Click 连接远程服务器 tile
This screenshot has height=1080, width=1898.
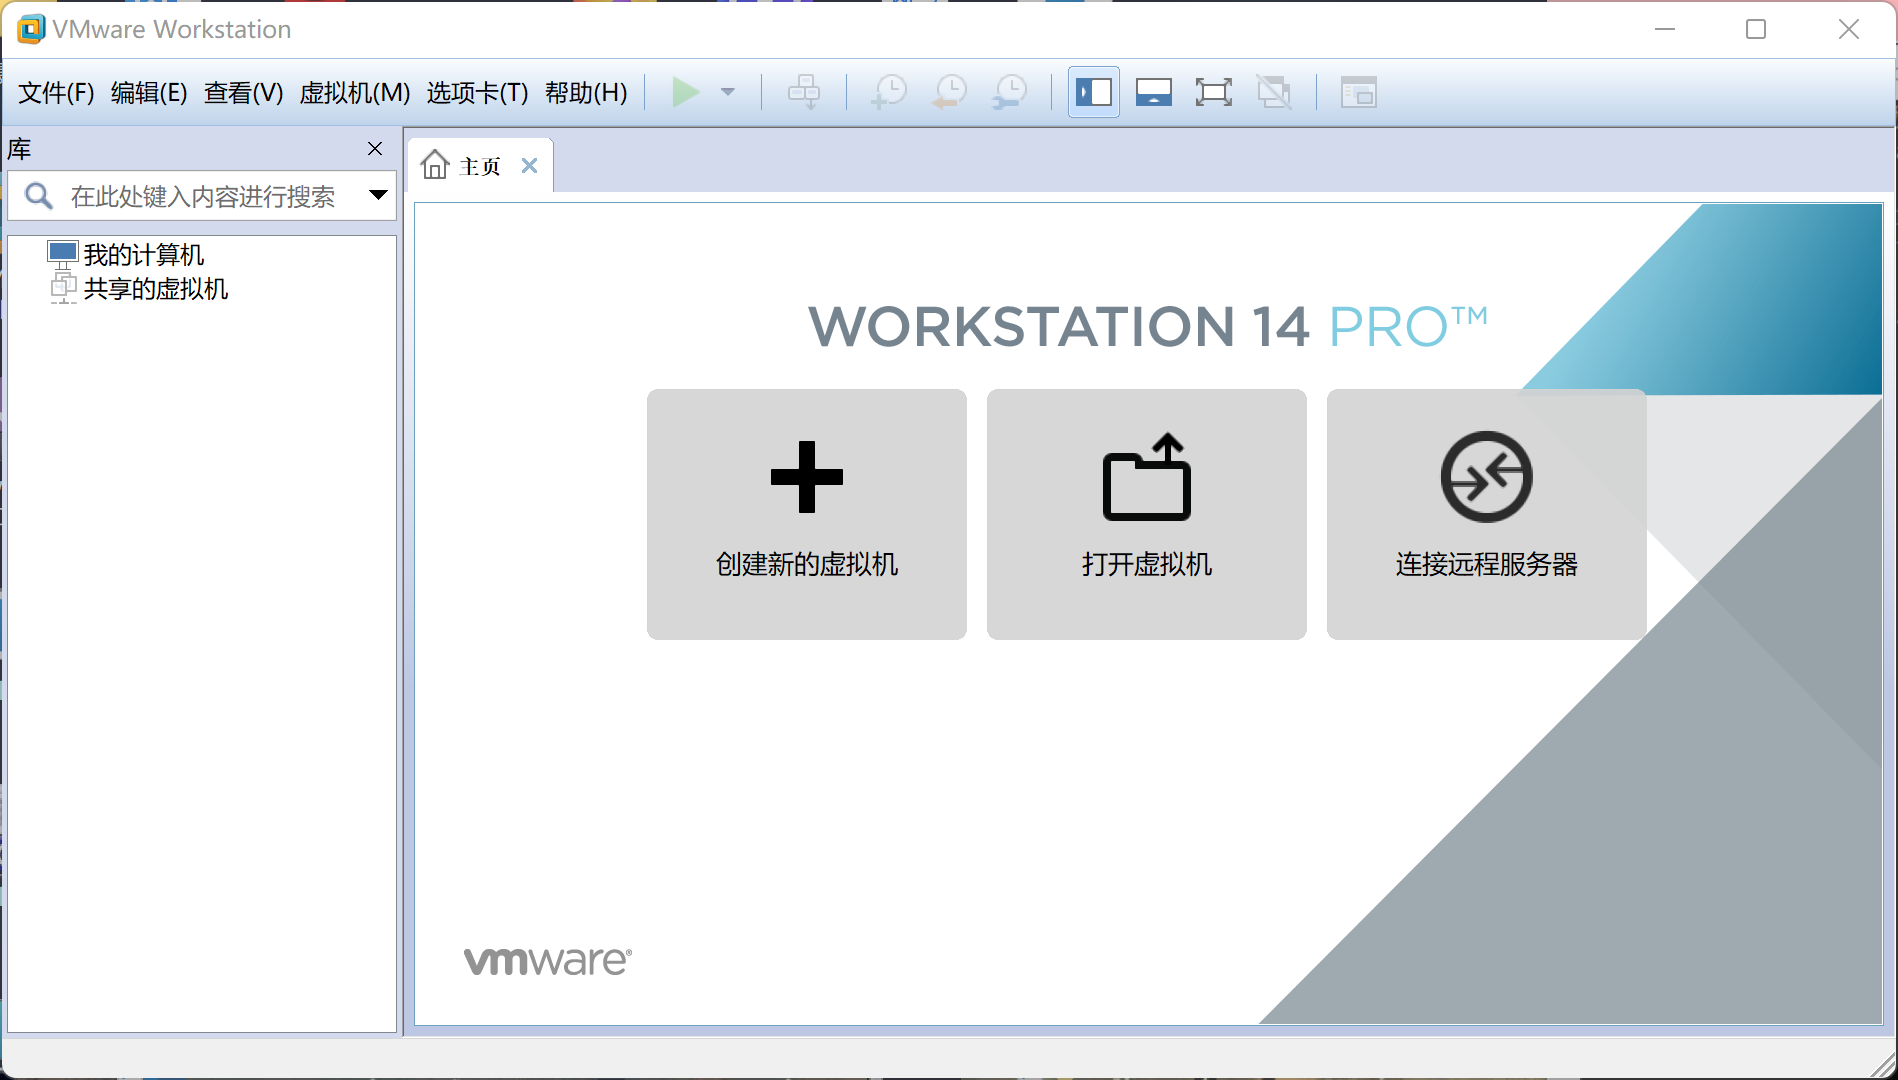[x=1487, y=514]
